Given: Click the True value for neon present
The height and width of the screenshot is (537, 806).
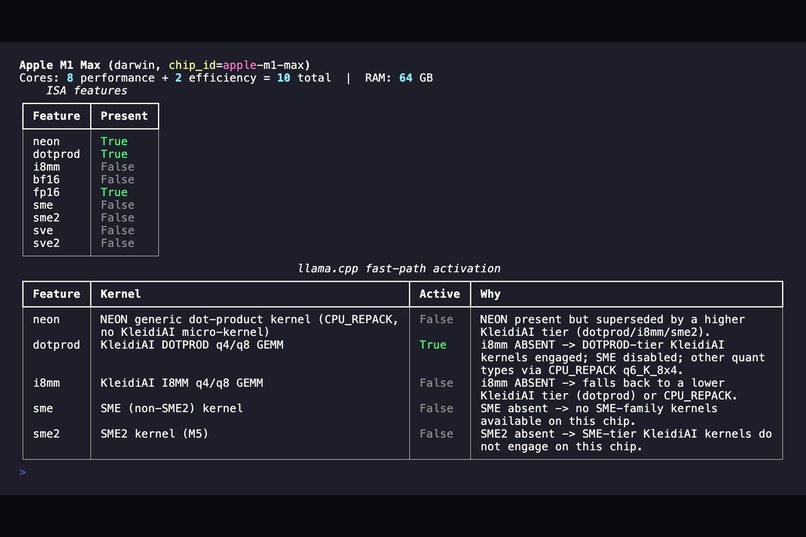Looking at the screenshot, I should pyautogui.click(x=114, y=141).
